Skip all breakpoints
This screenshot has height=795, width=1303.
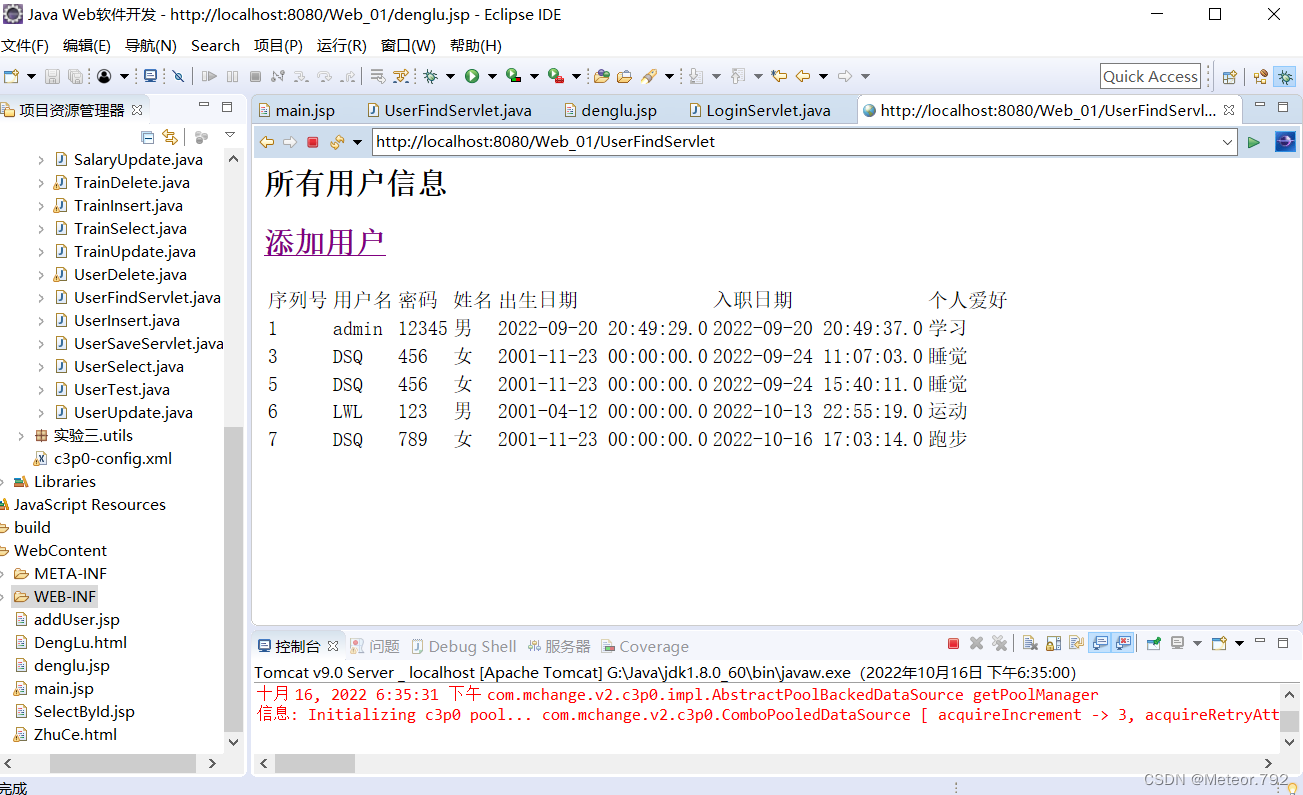pos(177,76)
